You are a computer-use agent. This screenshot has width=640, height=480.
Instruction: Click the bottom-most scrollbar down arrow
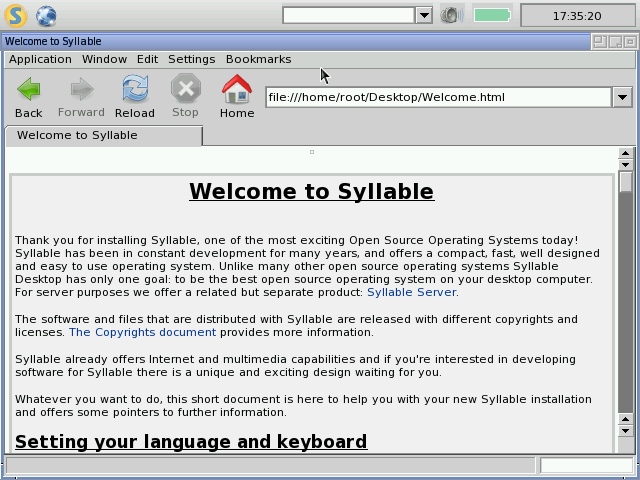625,430
